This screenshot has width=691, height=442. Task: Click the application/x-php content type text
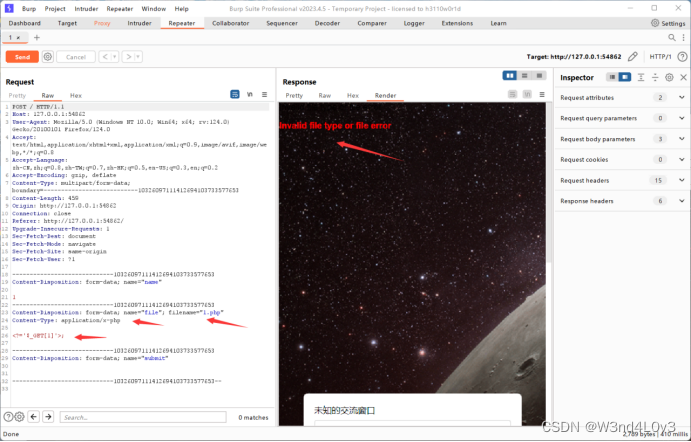pyautogui.click(x=90, y=320)
